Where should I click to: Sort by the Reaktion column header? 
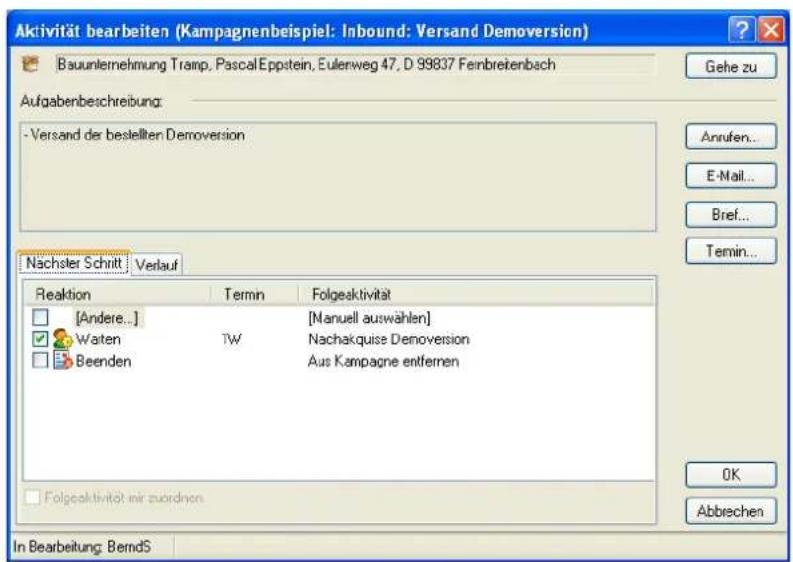[117, 294]
